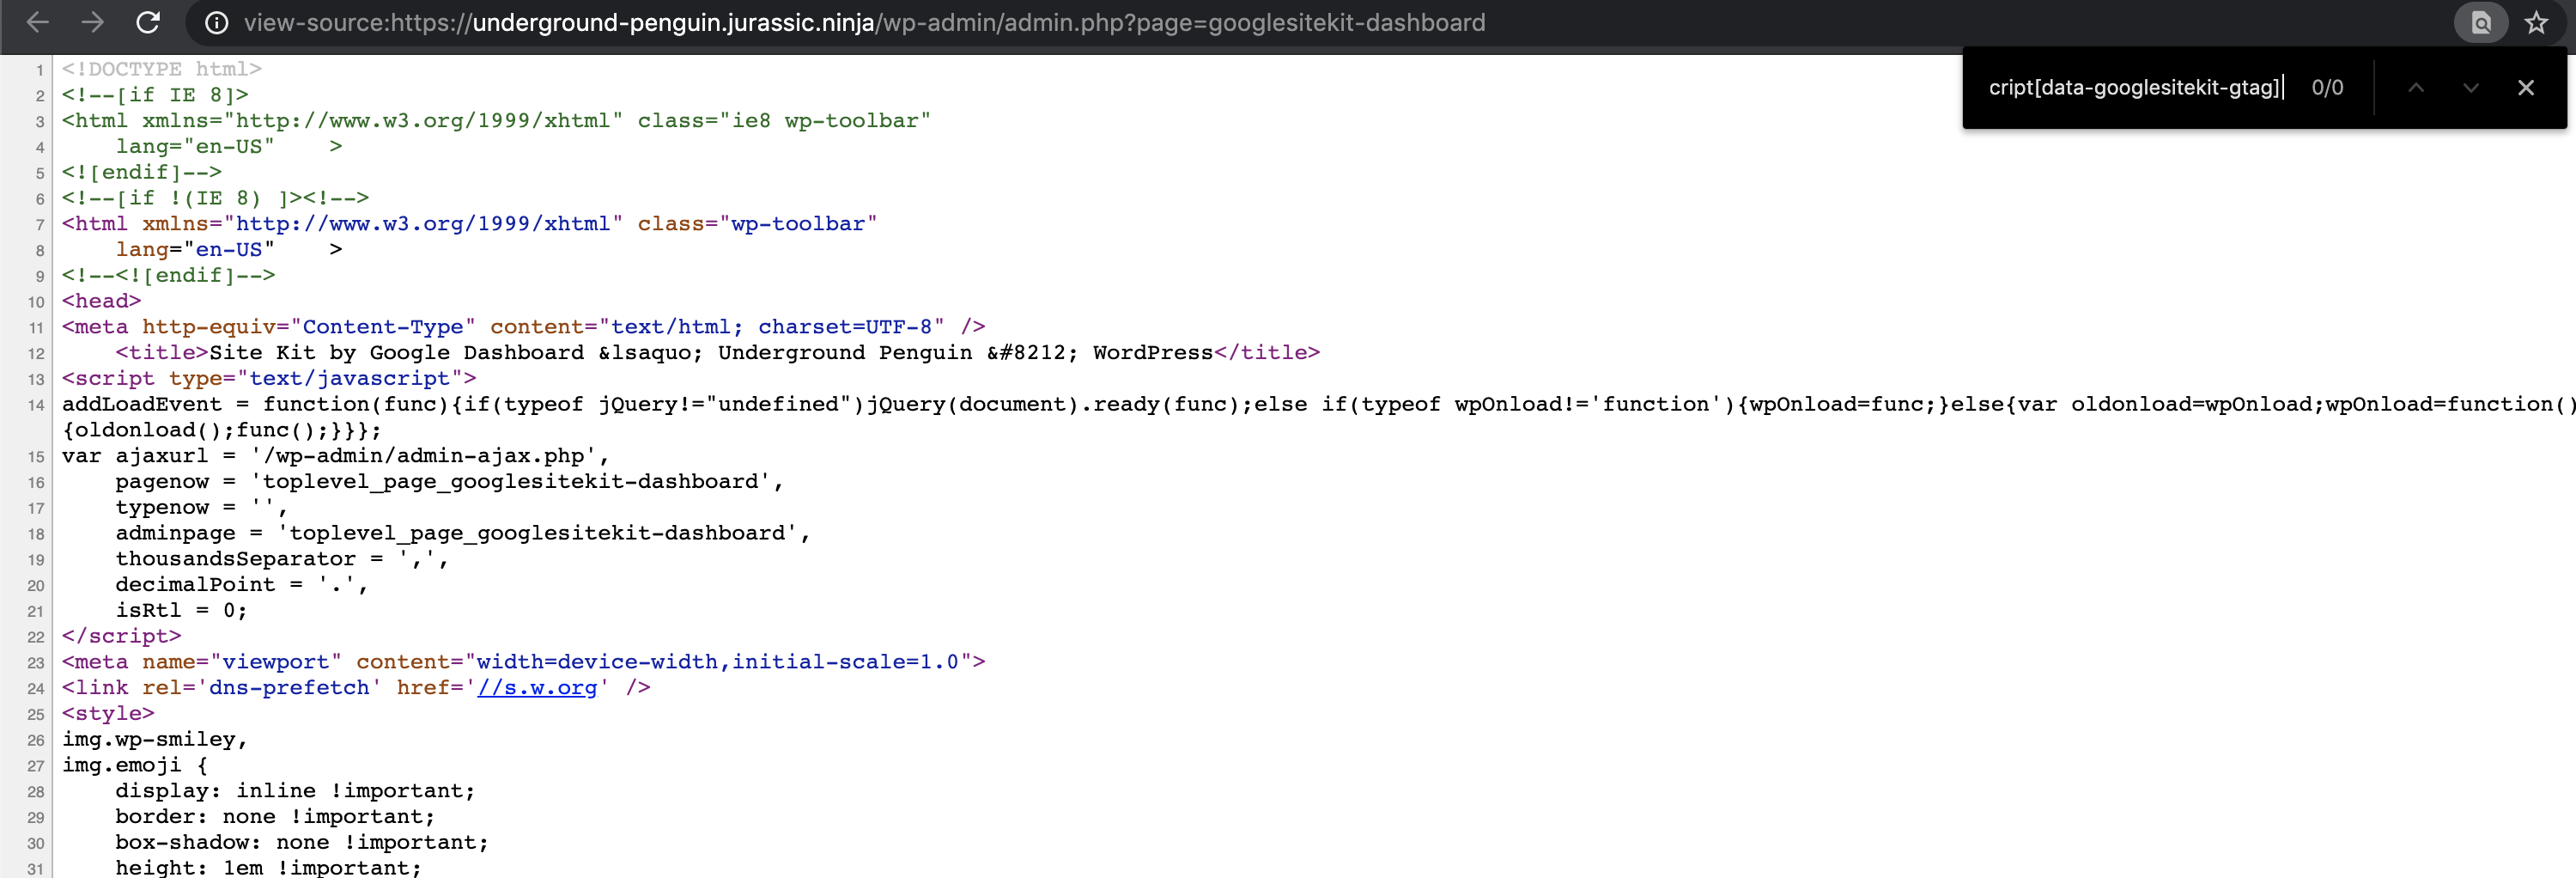Screen dimensions: 2576x878
Task: Click the 'typenow' variable line
Action: click(x=201, y=508)
